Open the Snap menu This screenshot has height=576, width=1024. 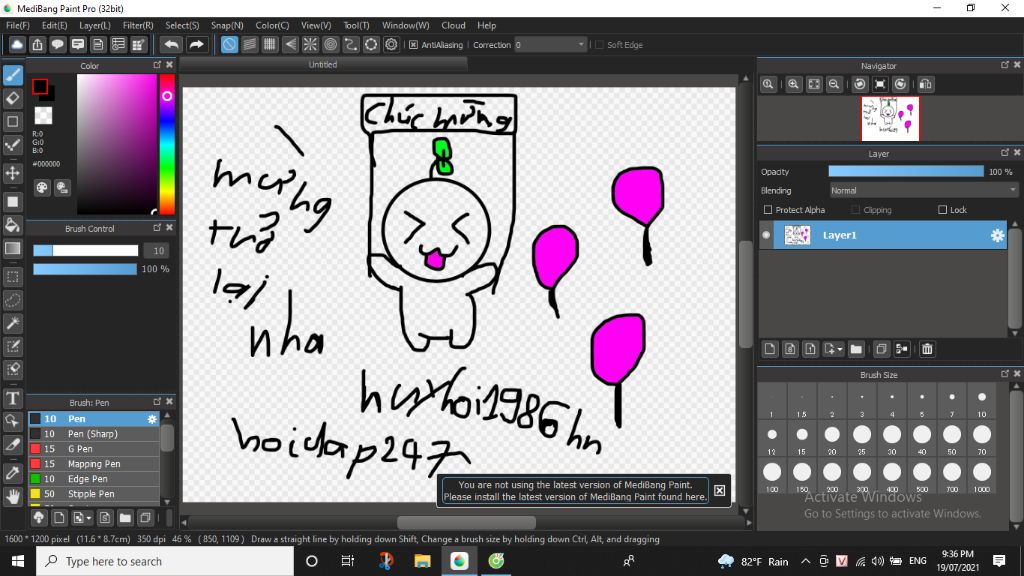(227, 25)
